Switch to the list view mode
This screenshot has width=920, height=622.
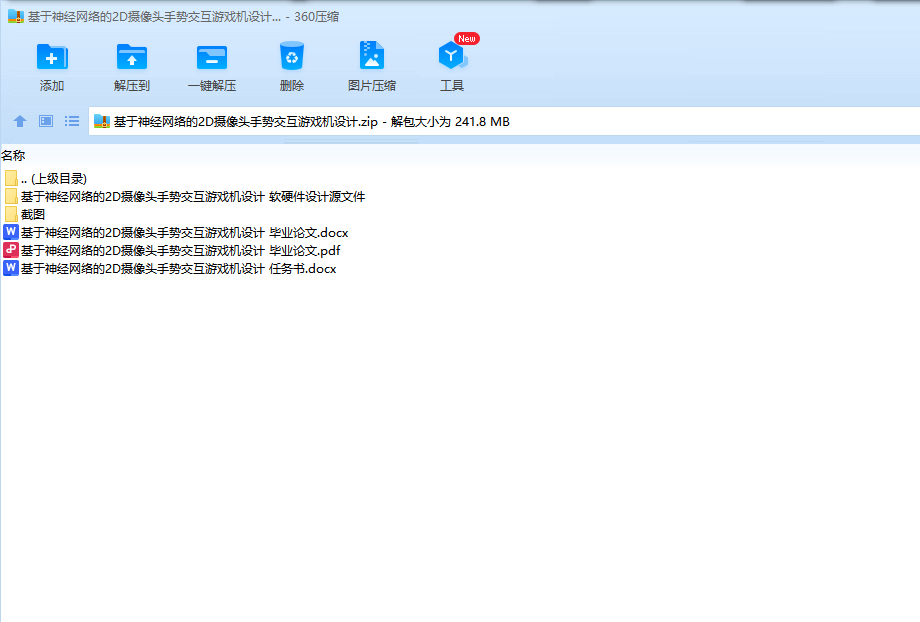(x=72, y=121)
